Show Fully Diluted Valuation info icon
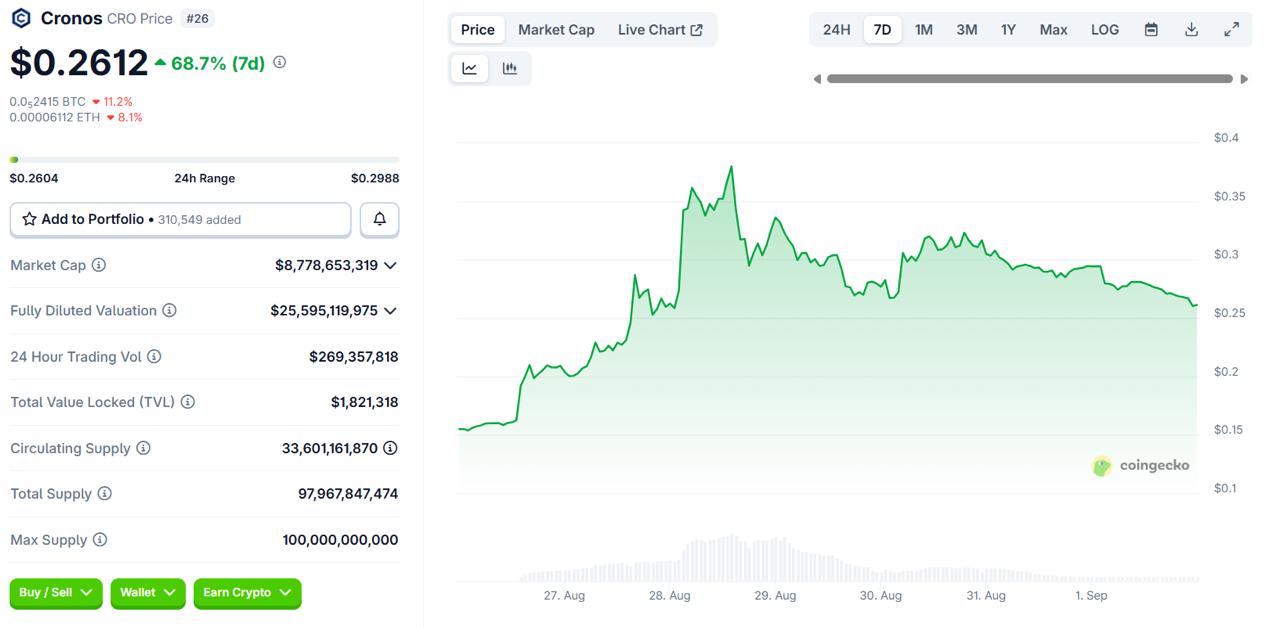This screenshot has width=1280, height=627. [170, 311]
